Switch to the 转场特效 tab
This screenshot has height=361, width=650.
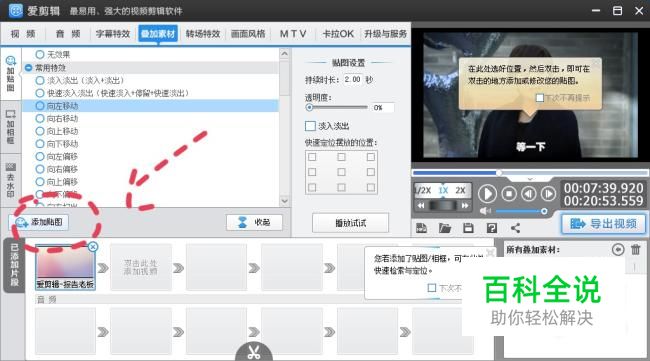pos(203,34)
